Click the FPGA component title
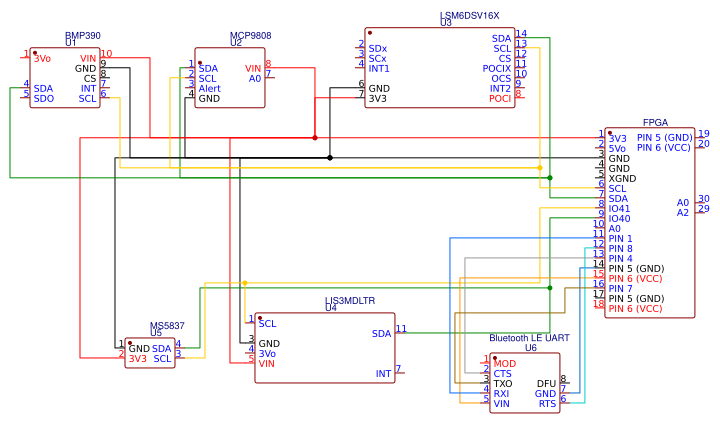 pyautogui.click(x=655, y=122)
